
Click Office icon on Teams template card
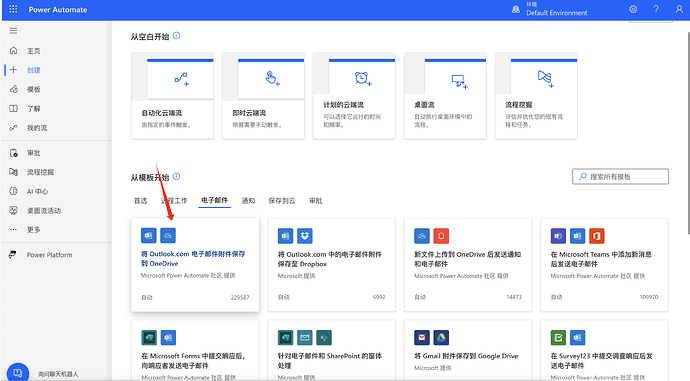click(x=597, y=236)
